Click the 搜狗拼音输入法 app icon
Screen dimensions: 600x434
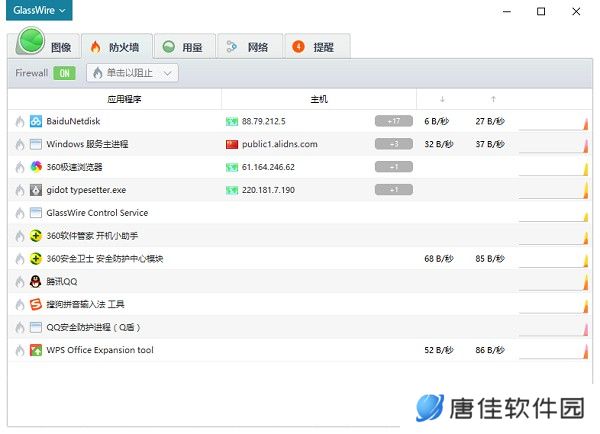[36, 304]
